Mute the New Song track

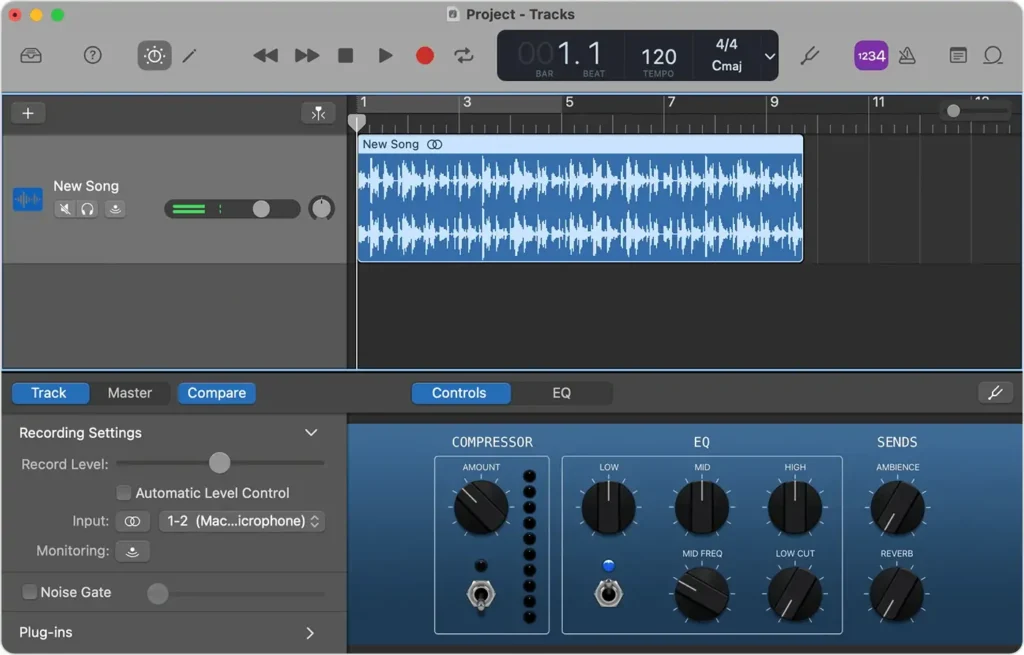click(x=65, y=209)
